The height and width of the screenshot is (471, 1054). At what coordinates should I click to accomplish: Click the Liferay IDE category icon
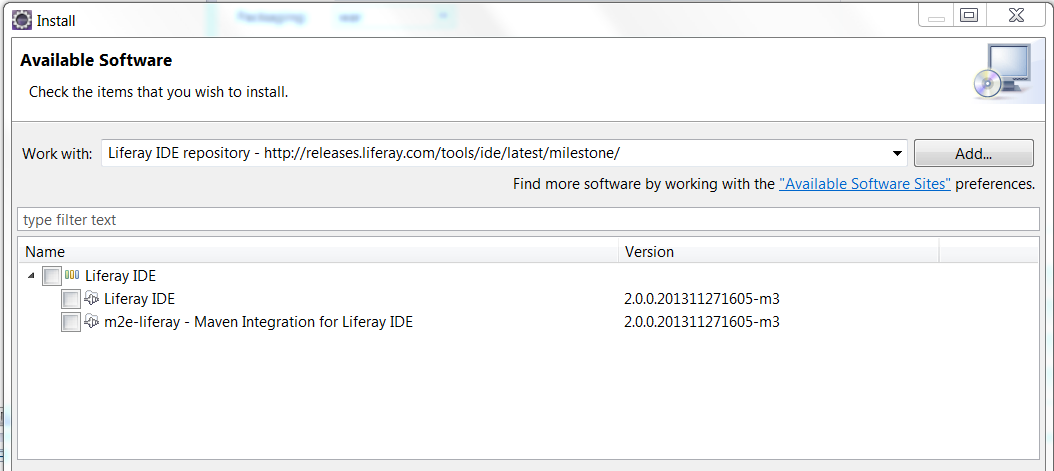pos(72,275)
